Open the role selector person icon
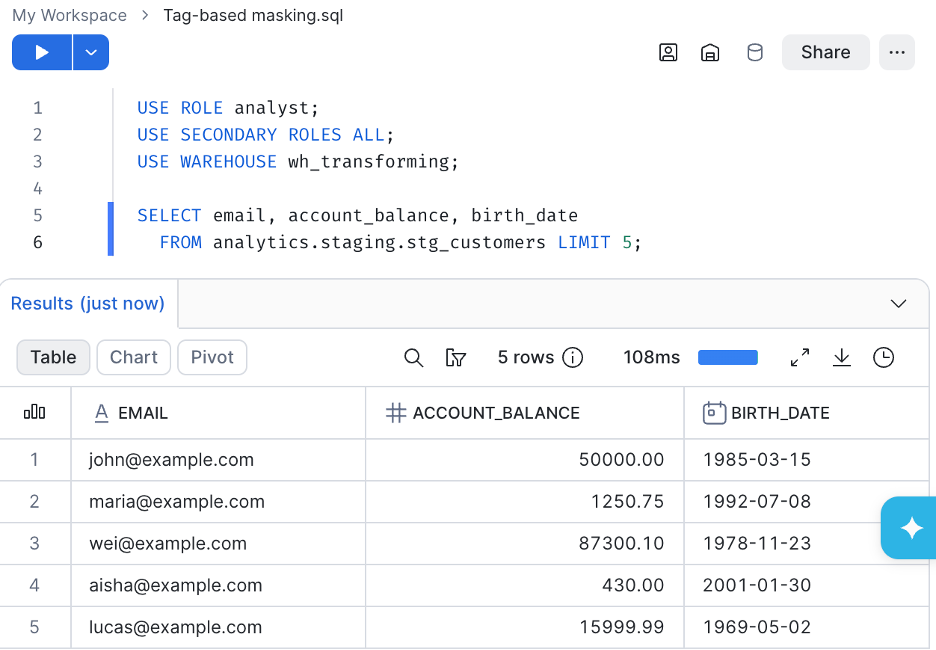The height and width of the screenshot is (650, 936). (x=668, y=53)
